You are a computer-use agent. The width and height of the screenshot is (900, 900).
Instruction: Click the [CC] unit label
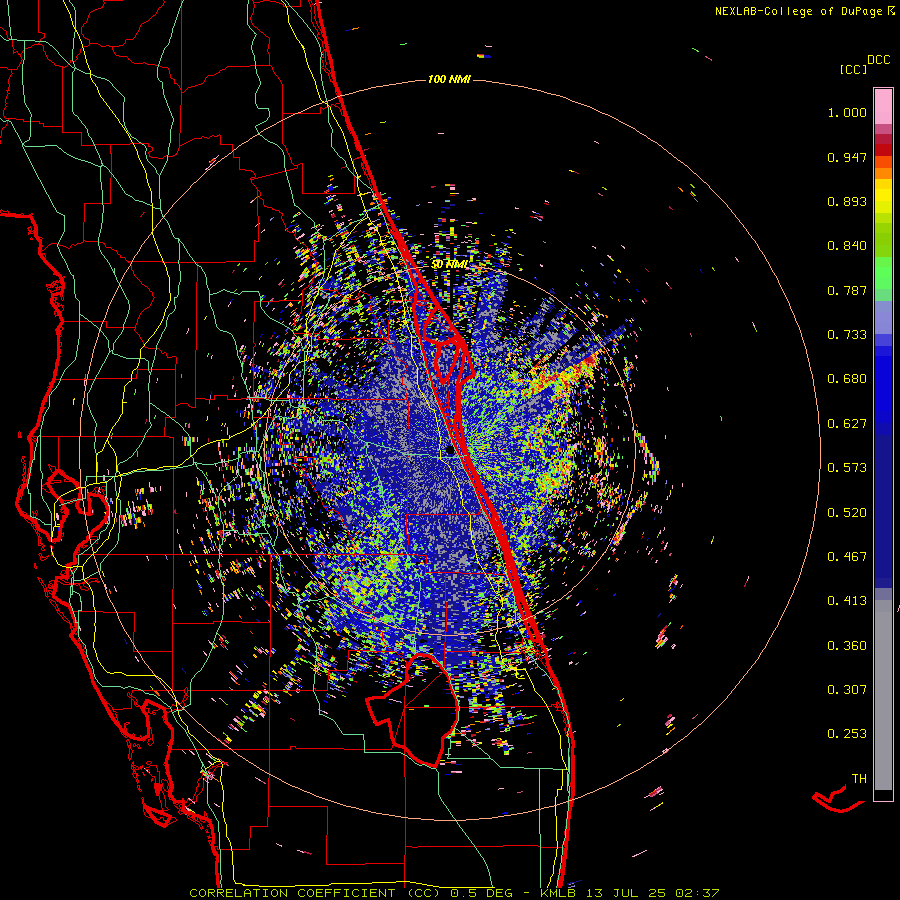click(x=853, y=69)
